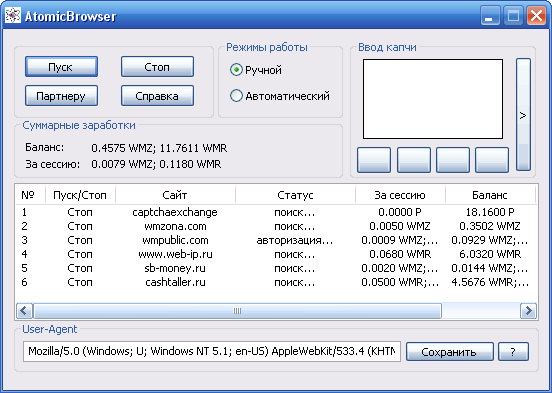The width and height of the screenshot is (552, 393).
Task: Open the Справка help button
Action: (157, 96)
